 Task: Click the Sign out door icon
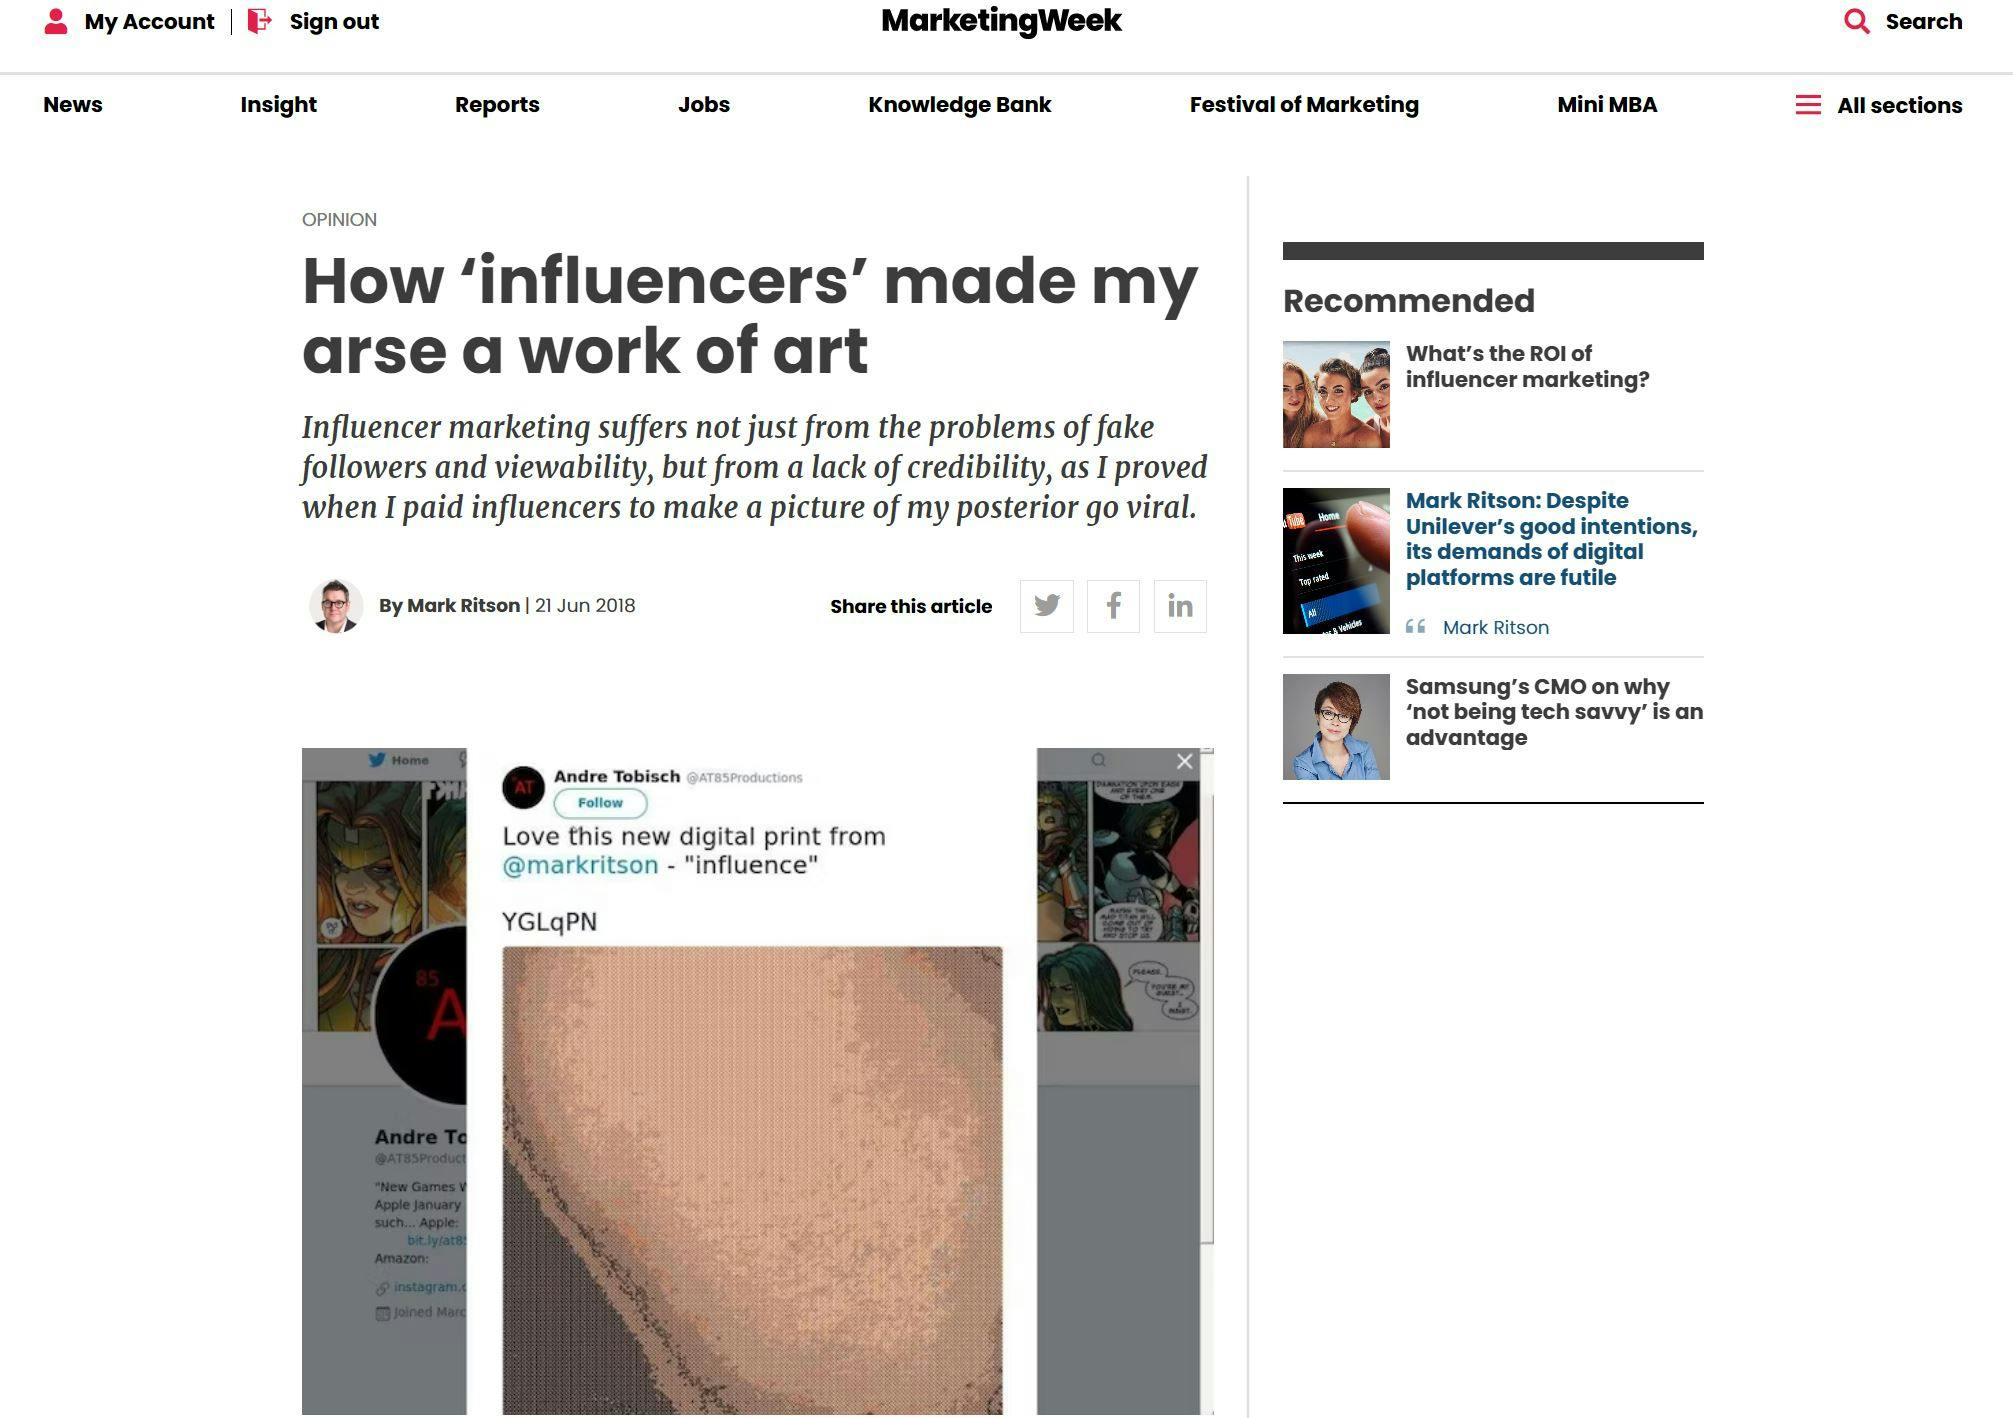[x=259, y=22]
